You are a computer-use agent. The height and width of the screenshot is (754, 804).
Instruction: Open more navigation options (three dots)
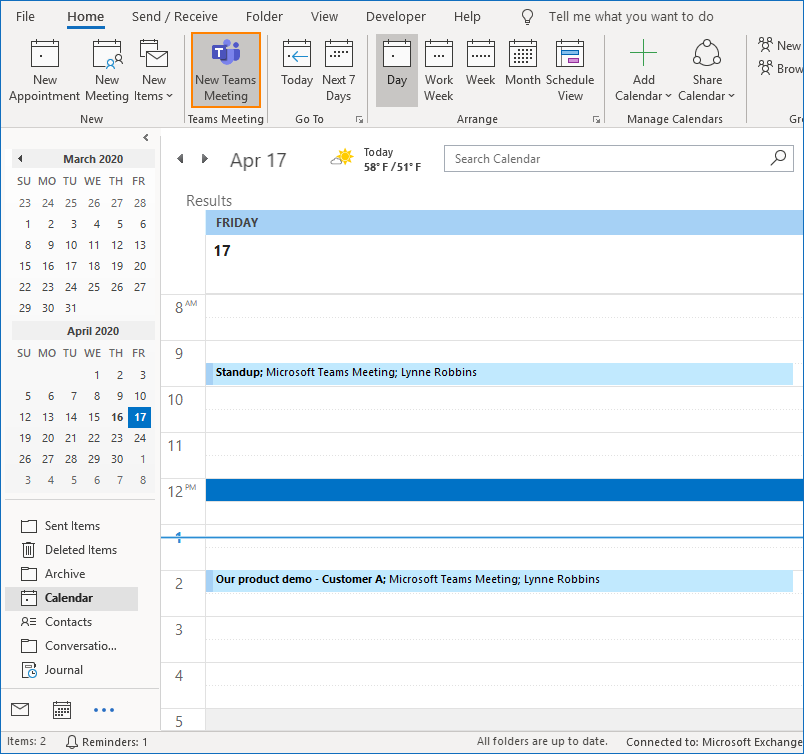point(104,710)
